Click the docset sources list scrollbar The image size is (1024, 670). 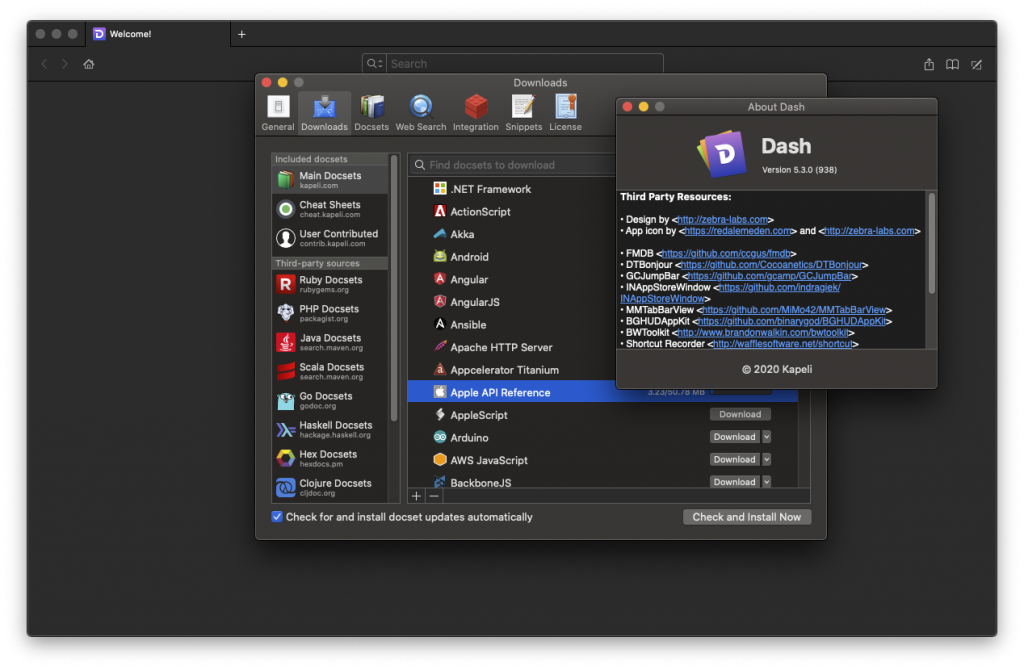coord(394,287)
